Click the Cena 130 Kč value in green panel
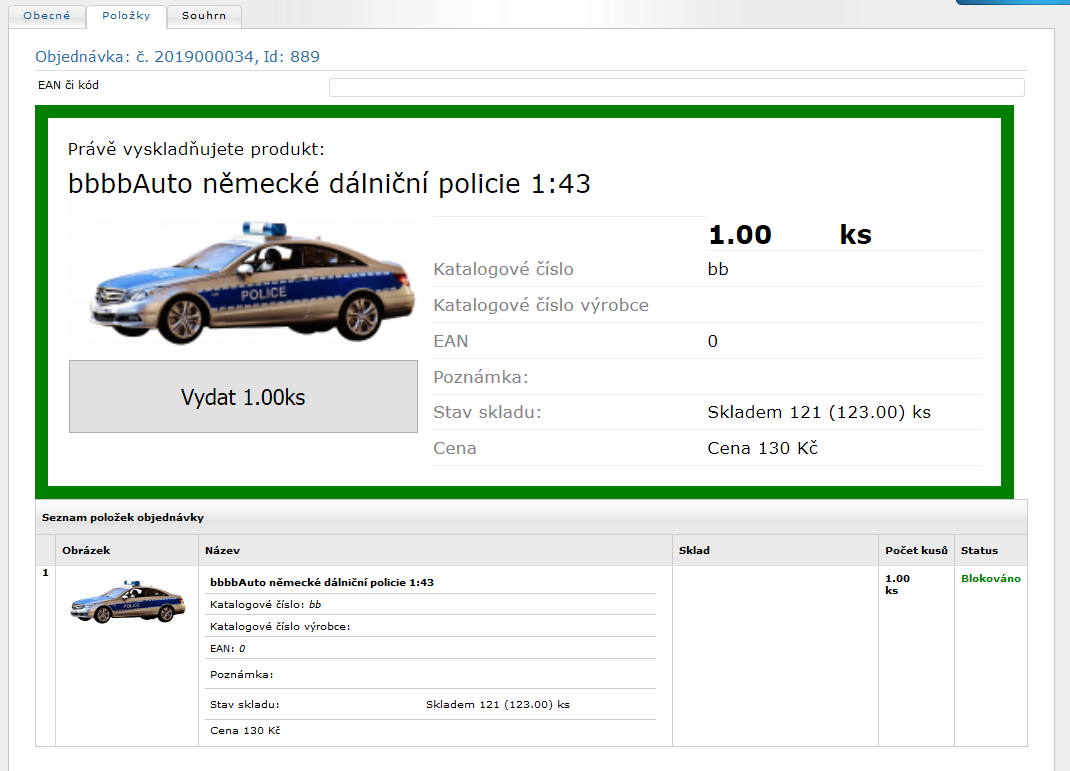 coord(762,448)
